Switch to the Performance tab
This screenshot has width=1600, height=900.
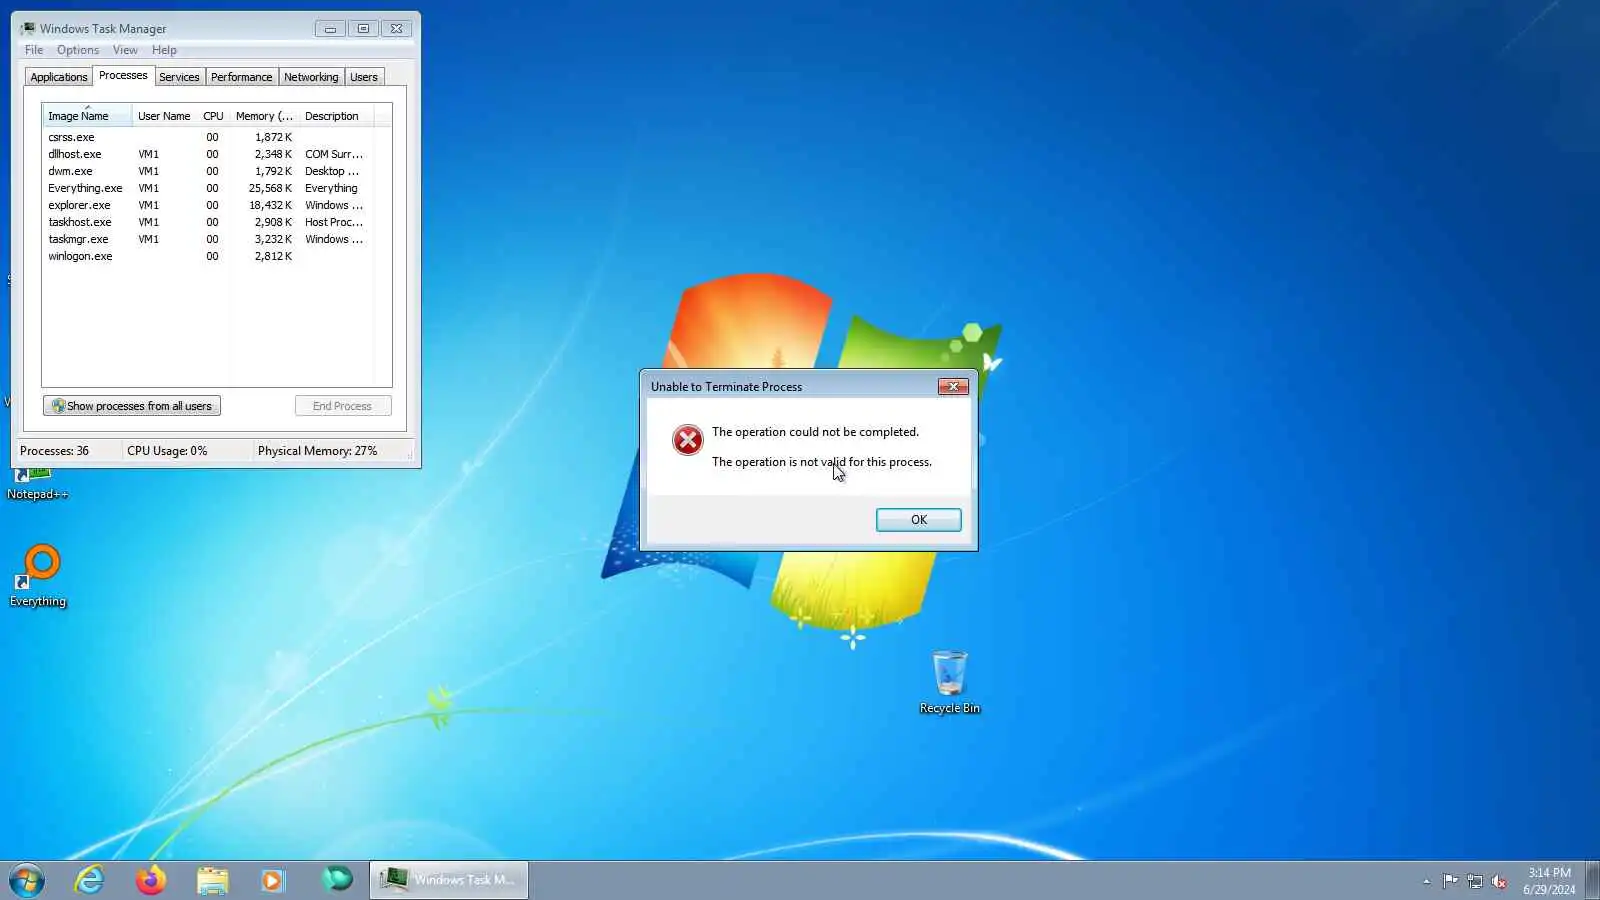pos(241,77)
